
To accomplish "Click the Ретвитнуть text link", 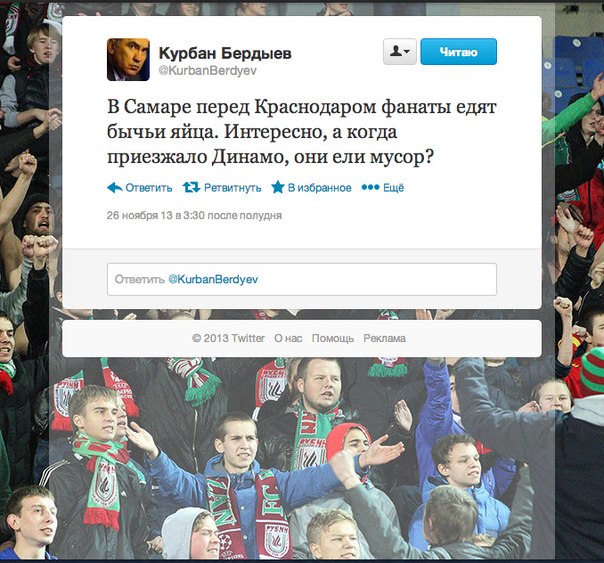I will point(233,188).
